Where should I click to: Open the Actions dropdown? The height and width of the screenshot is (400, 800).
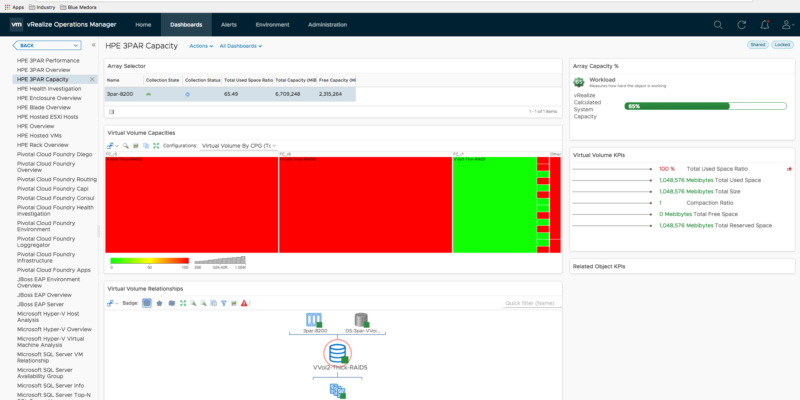201,46
